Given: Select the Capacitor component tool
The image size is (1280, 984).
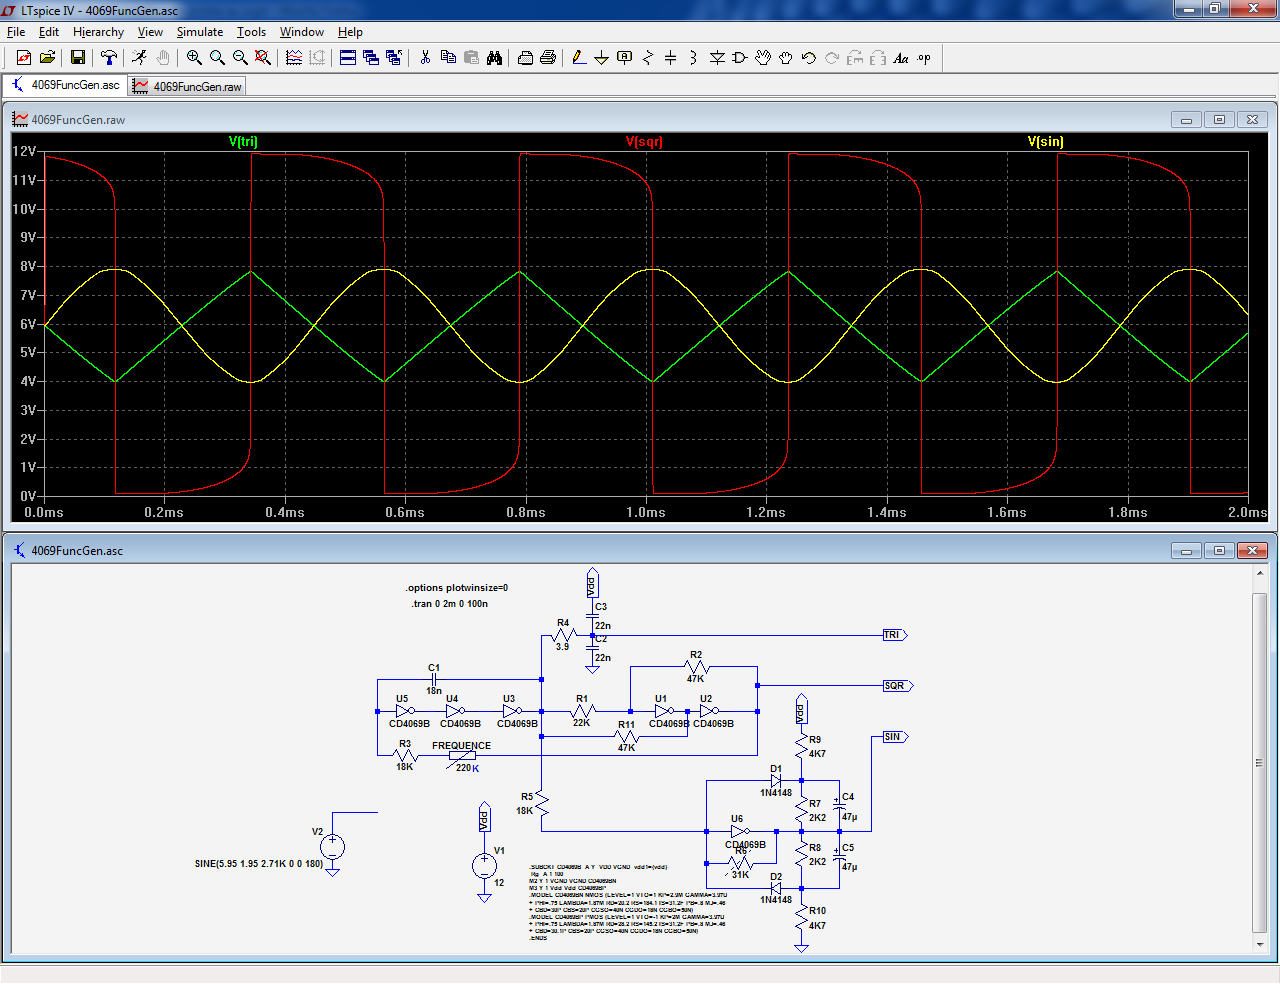Looking at the screenshot, I should (670, 58).
